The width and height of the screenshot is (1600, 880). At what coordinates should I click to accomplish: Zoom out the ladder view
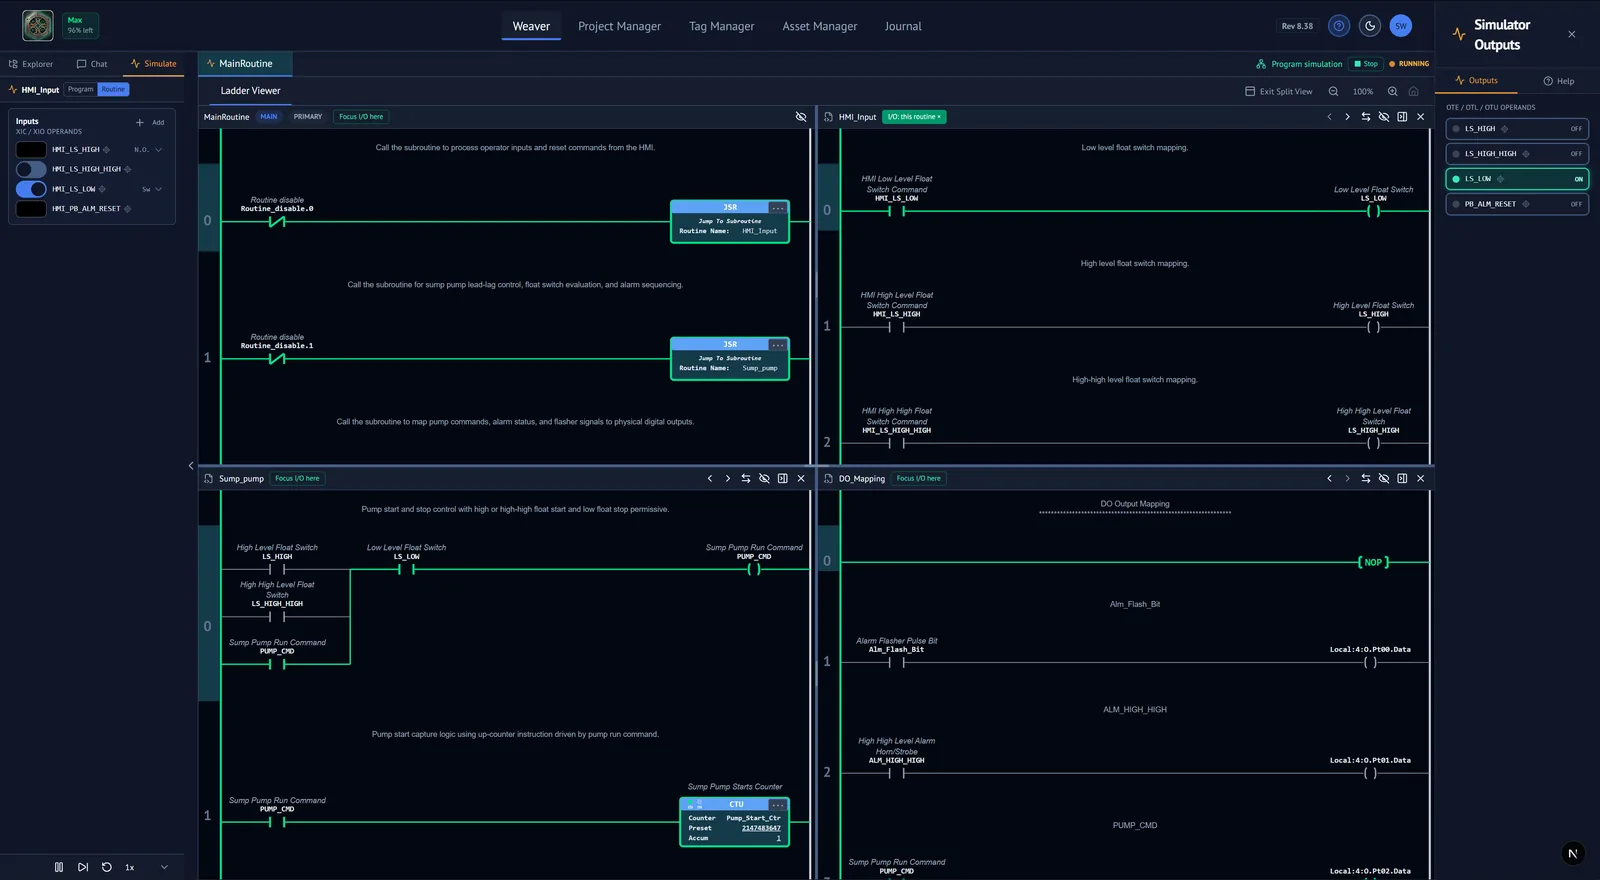coord(1333,91)
